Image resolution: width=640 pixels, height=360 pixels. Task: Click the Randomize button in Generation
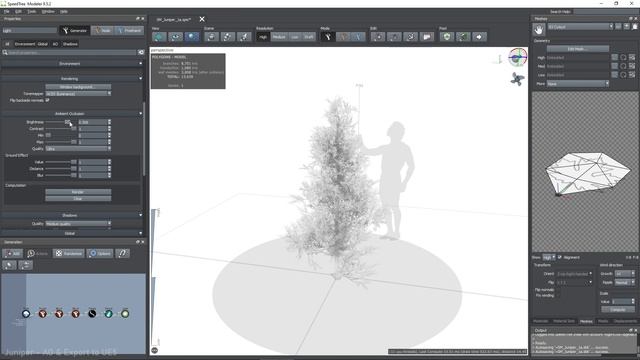pos(69,253)
